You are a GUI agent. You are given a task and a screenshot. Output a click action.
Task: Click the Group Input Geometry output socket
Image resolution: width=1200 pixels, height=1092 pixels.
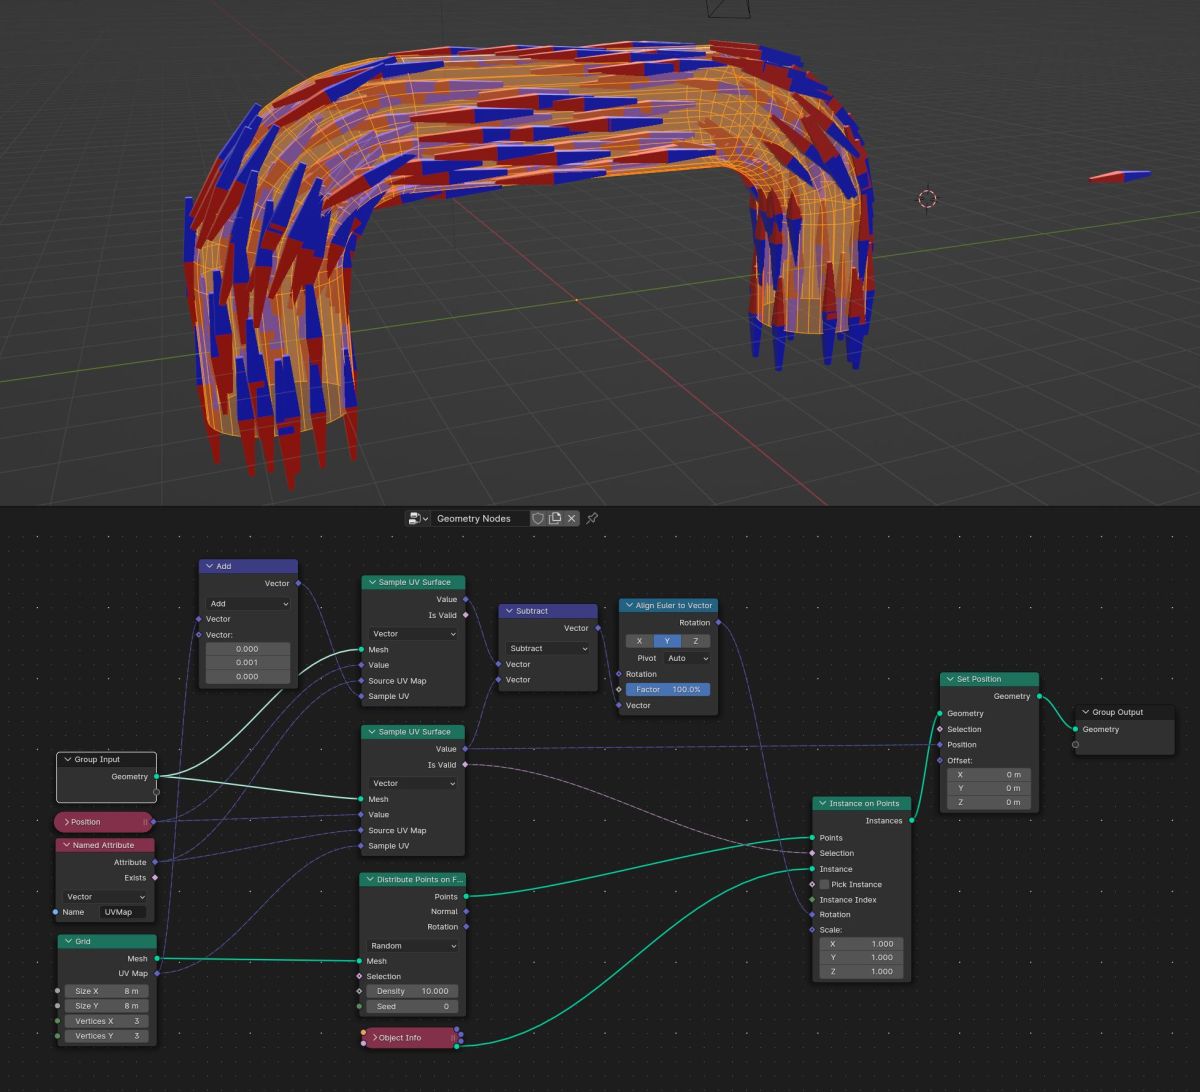(156, 776)
